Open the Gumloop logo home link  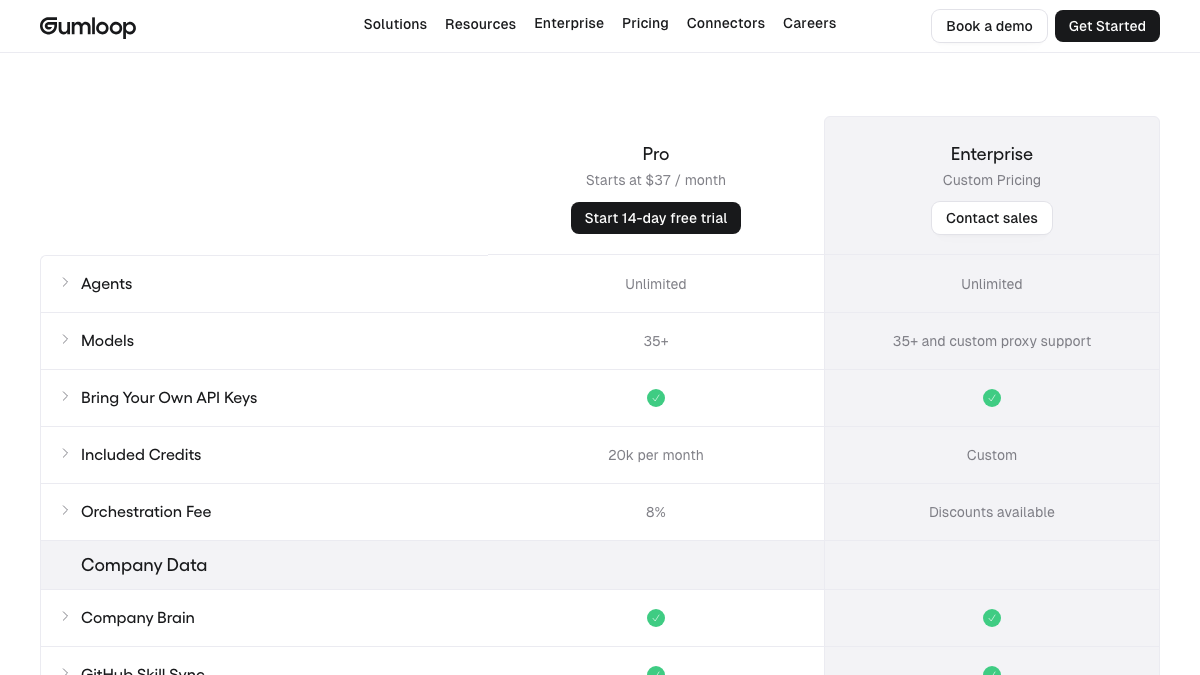[88, 26]
